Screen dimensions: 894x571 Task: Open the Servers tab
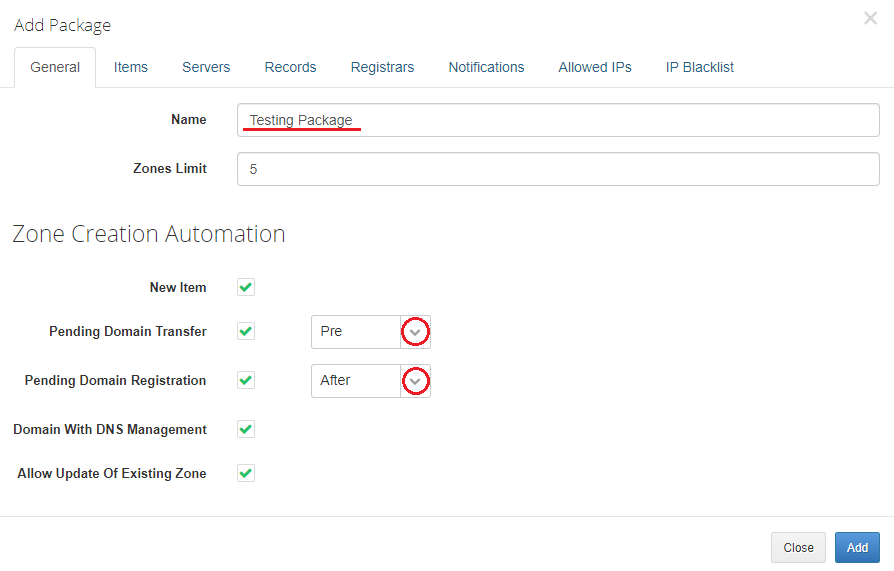(206, 68)
